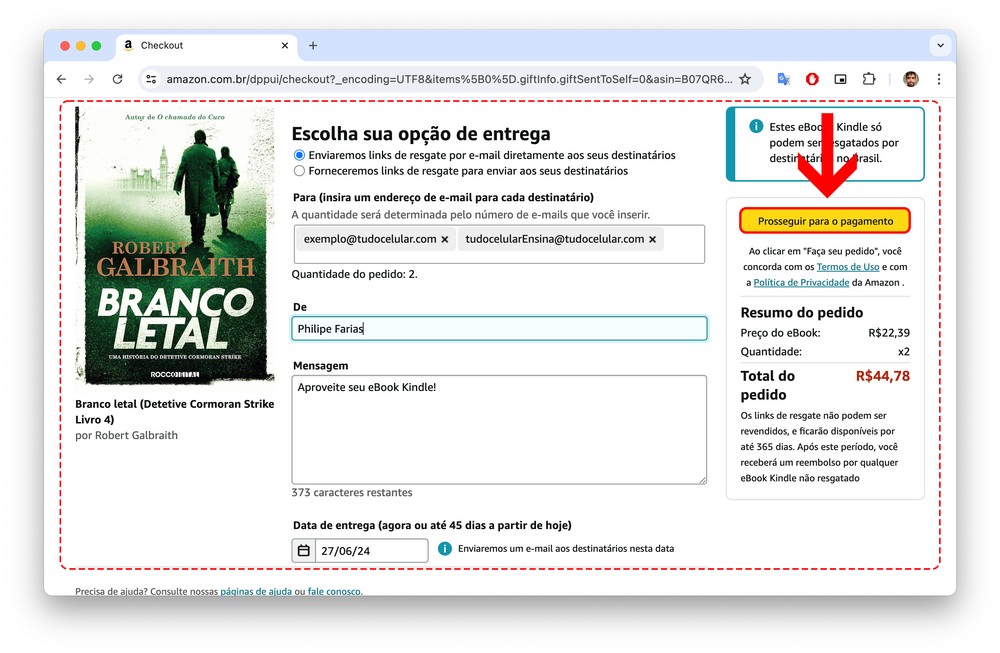This screenshot has height=653, width=1000.
Task: Open the Google Translate extension icon
Action: [x=784, y=79]
